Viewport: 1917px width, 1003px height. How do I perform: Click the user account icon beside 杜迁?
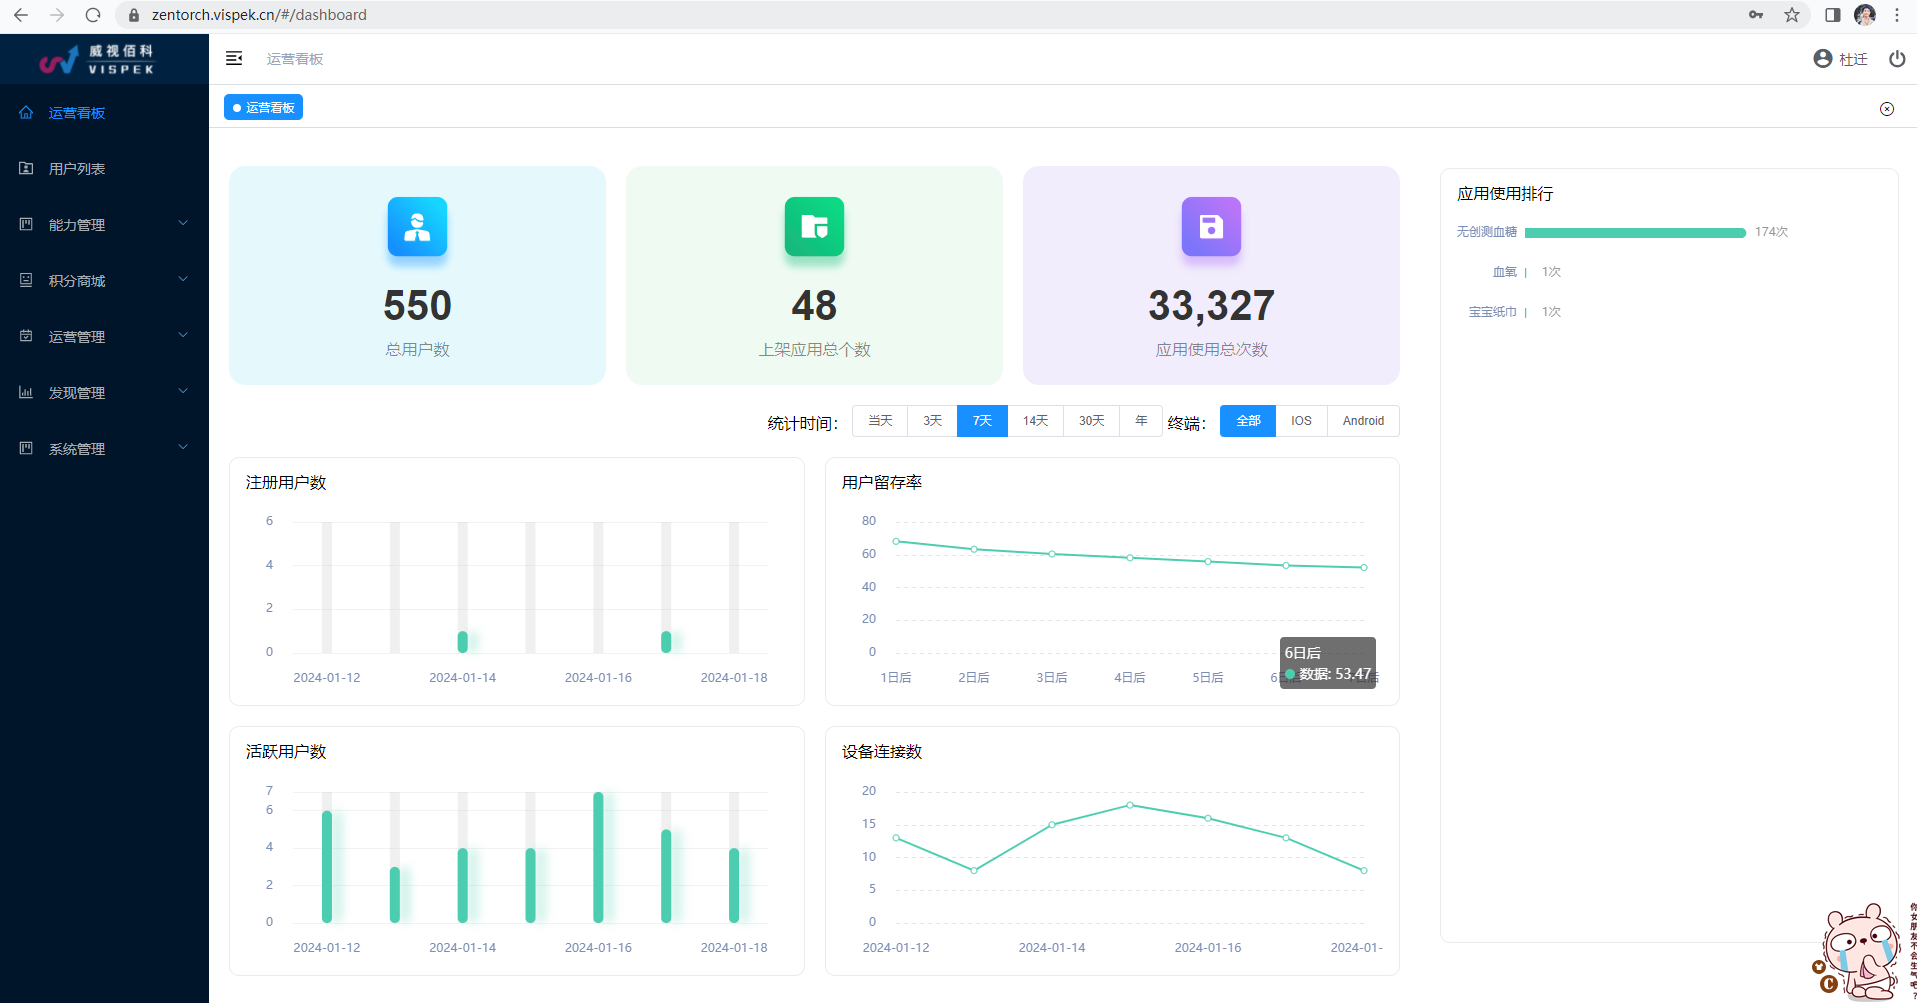tap(1823, 59)
